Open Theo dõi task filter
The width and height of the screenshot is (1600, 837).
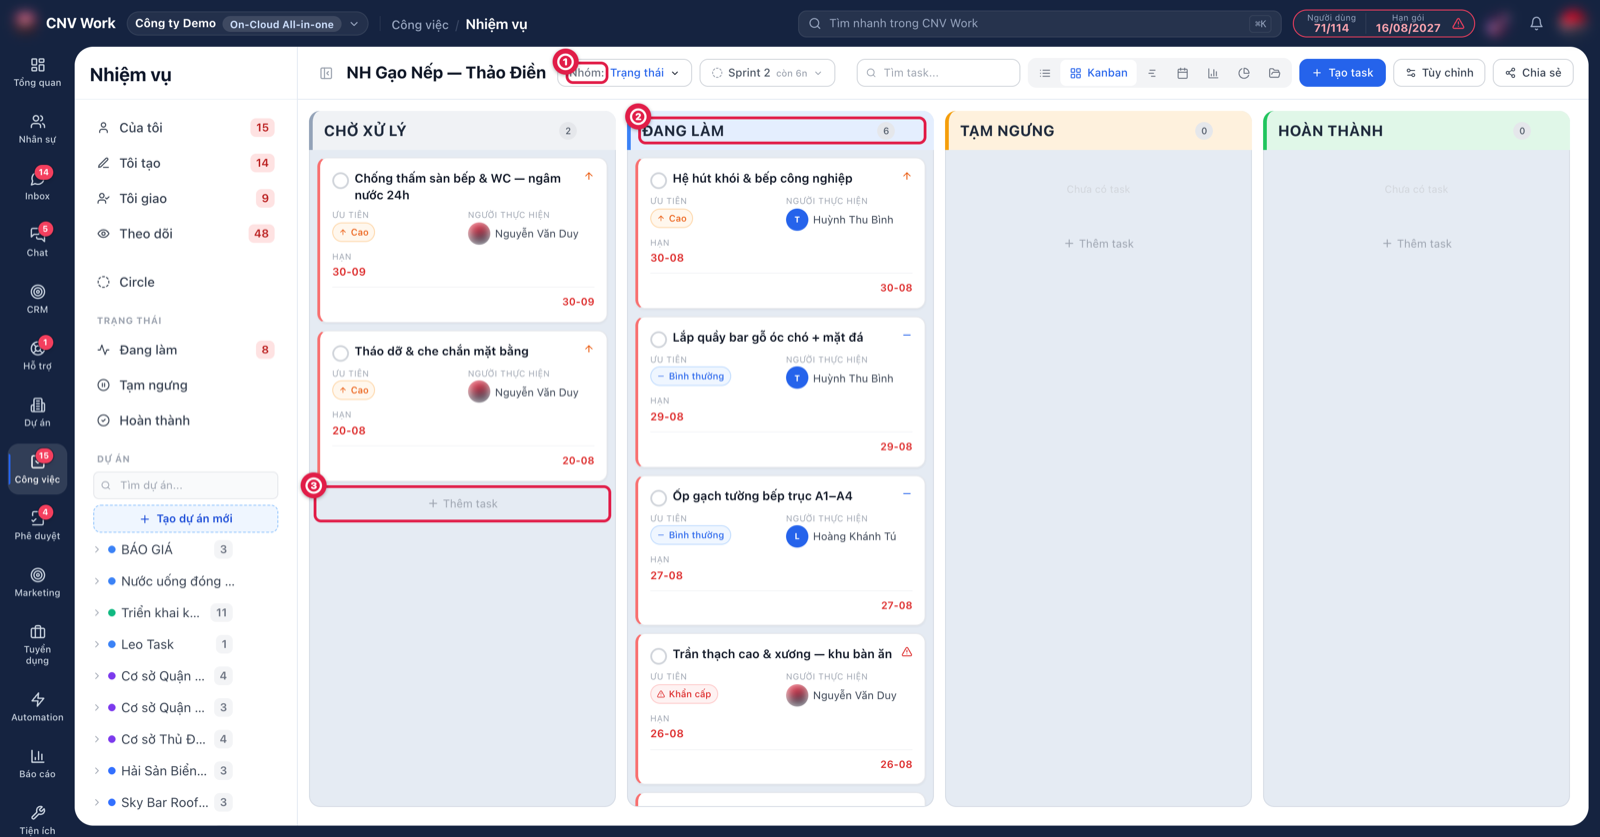pos(185,234)
